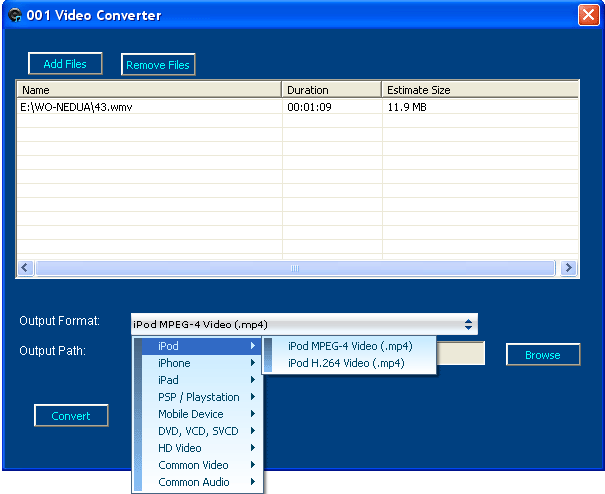Open the DVD, VCD, SVCD submenu

coord(199,431)
